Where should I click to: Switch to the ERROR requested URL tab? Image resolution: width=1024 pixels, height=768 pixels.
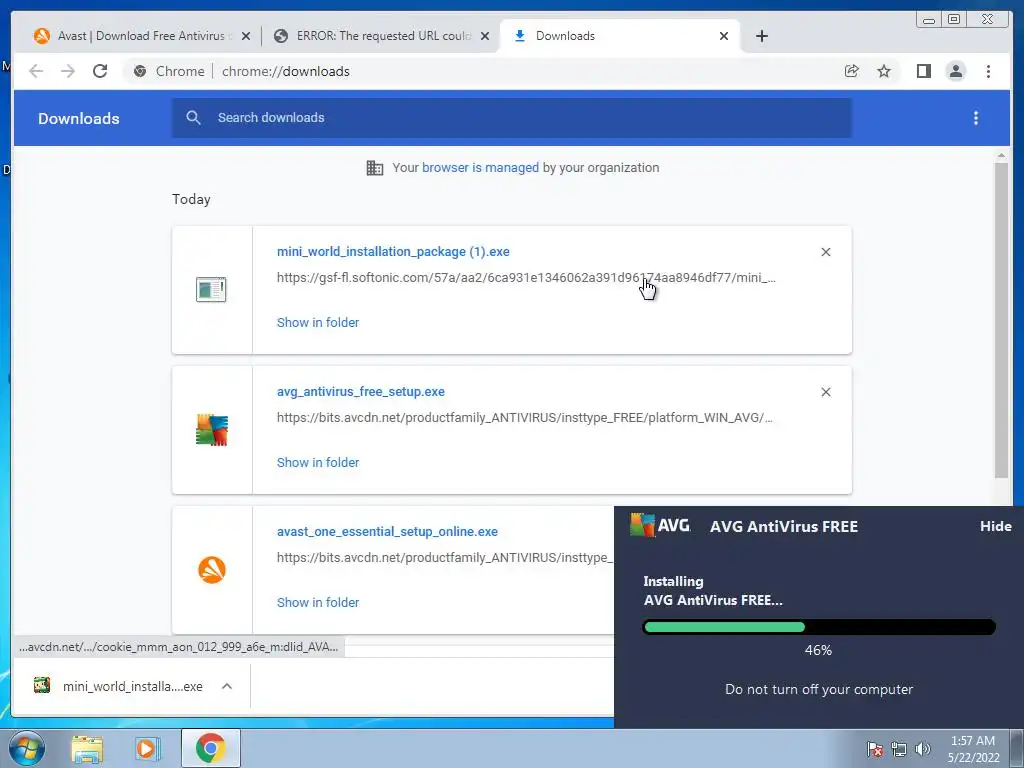[382, 36]
